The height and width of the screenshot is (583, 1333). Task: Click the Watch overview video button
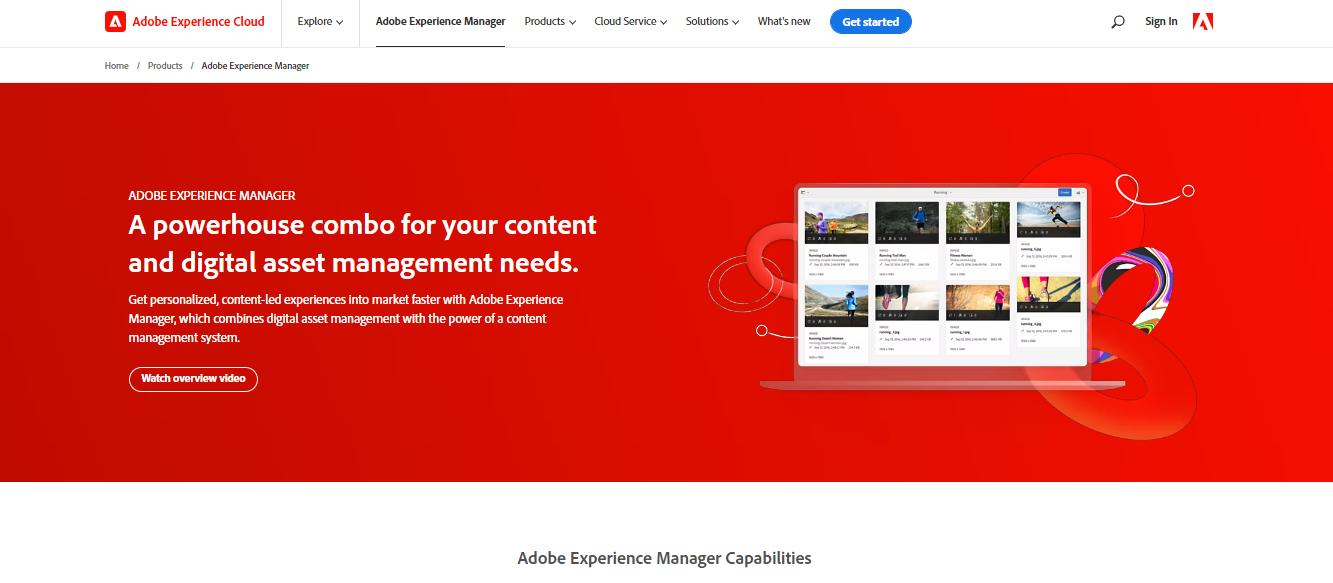point(193,379)
